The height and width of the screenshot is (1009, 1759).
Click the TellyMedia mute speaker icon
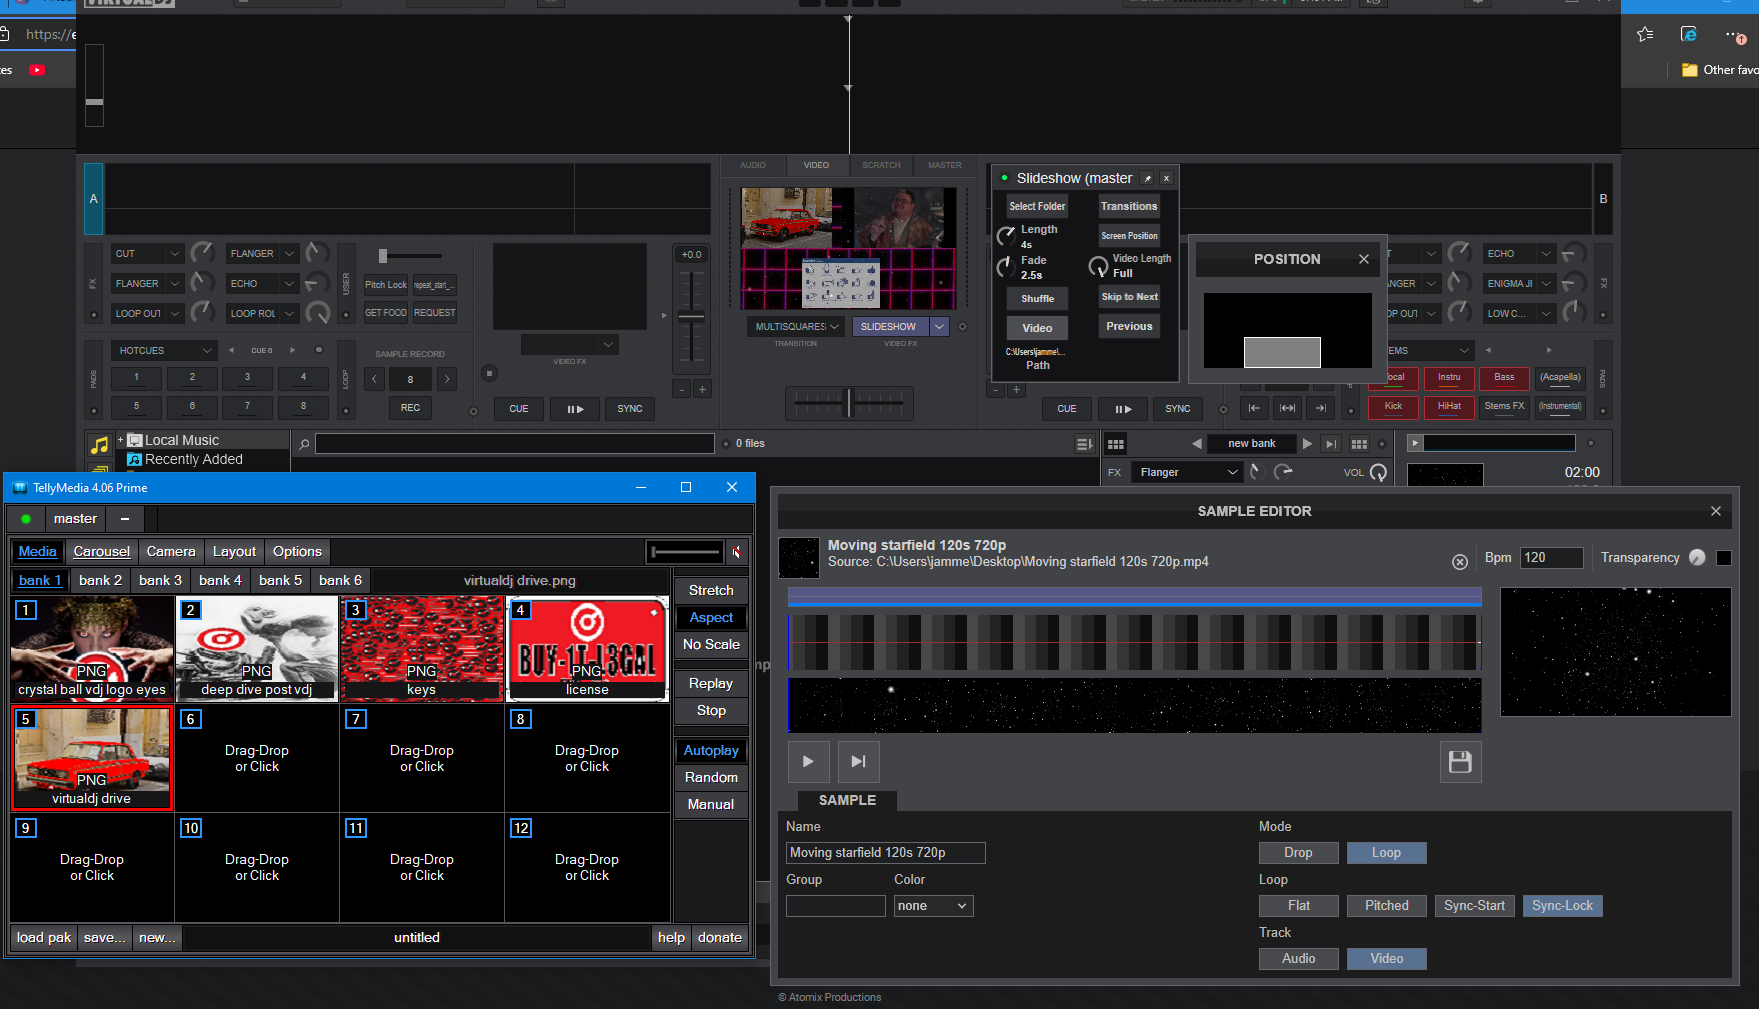736,552
